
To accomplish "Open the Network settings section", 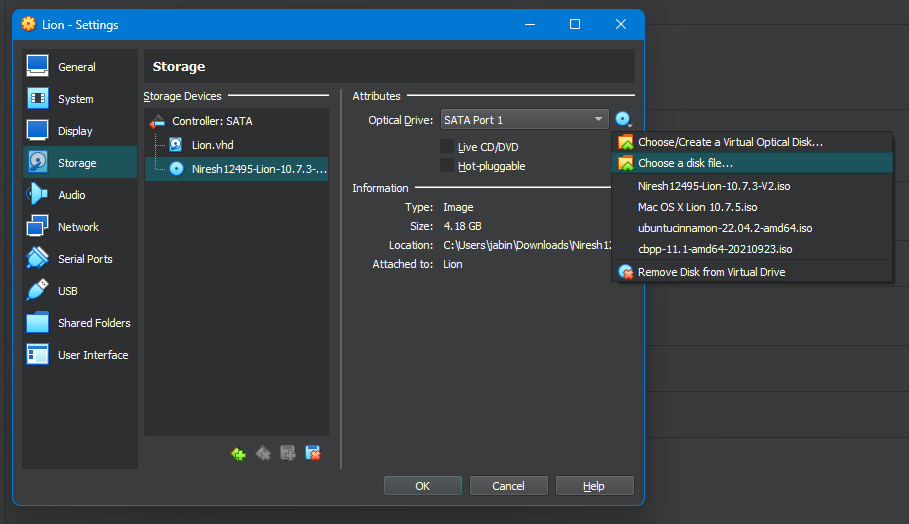I will [x=78, y=227].
